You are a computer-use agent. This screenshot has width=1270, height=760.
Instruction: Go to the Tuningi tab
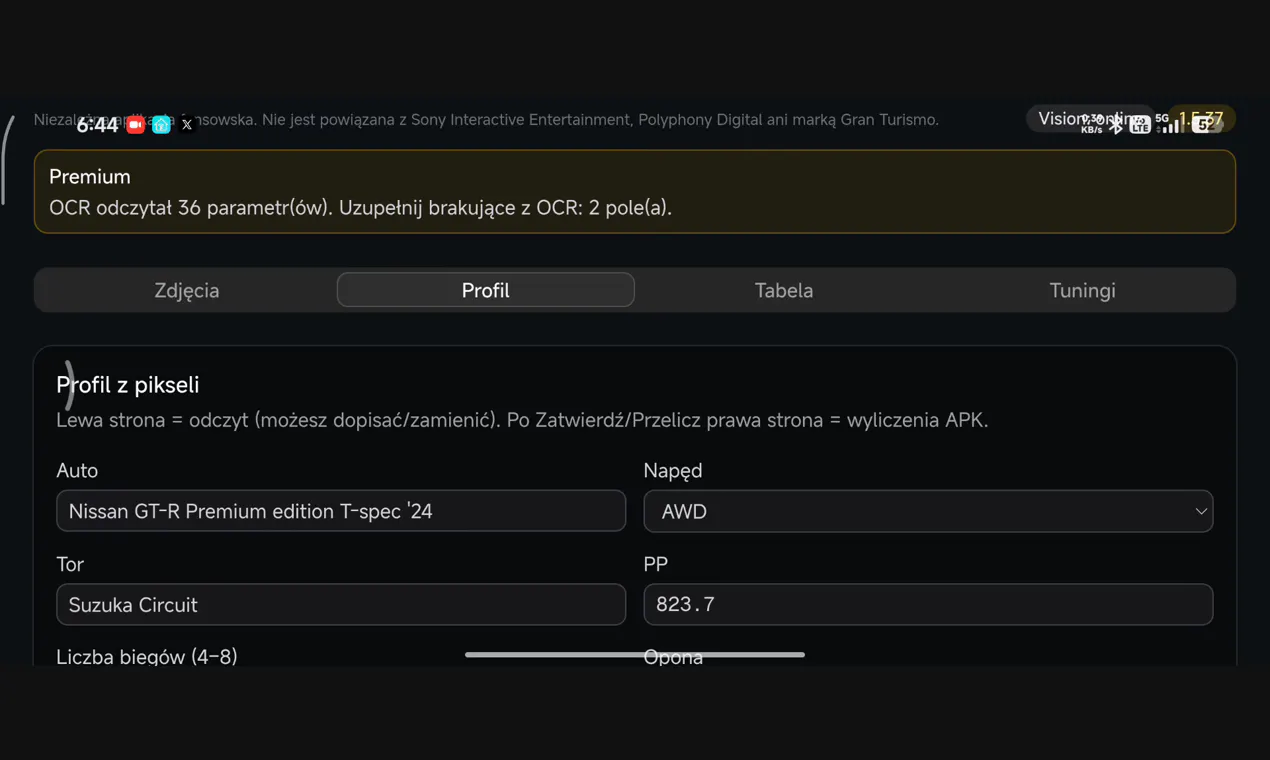[1082, 290]
